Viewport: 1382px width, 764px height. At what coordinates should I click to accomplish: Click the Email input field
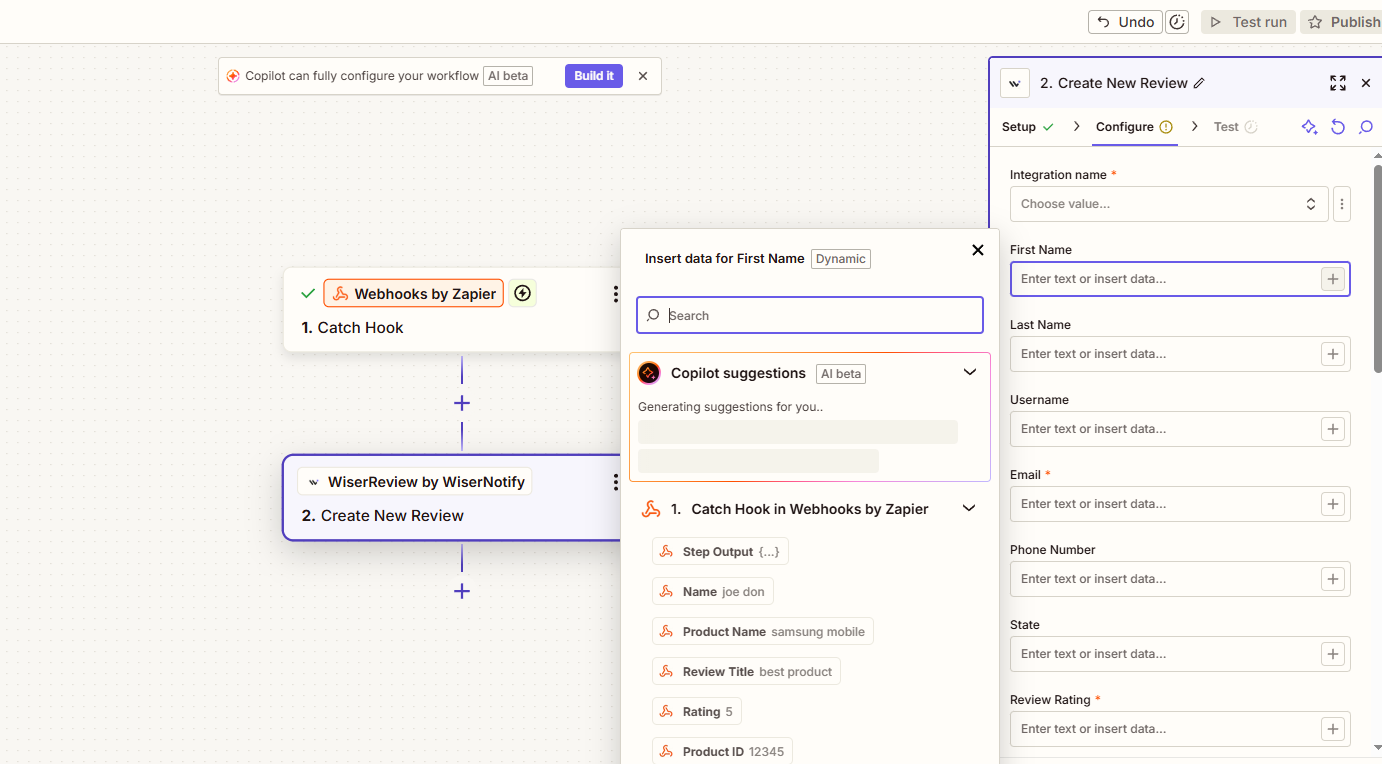1164,504
